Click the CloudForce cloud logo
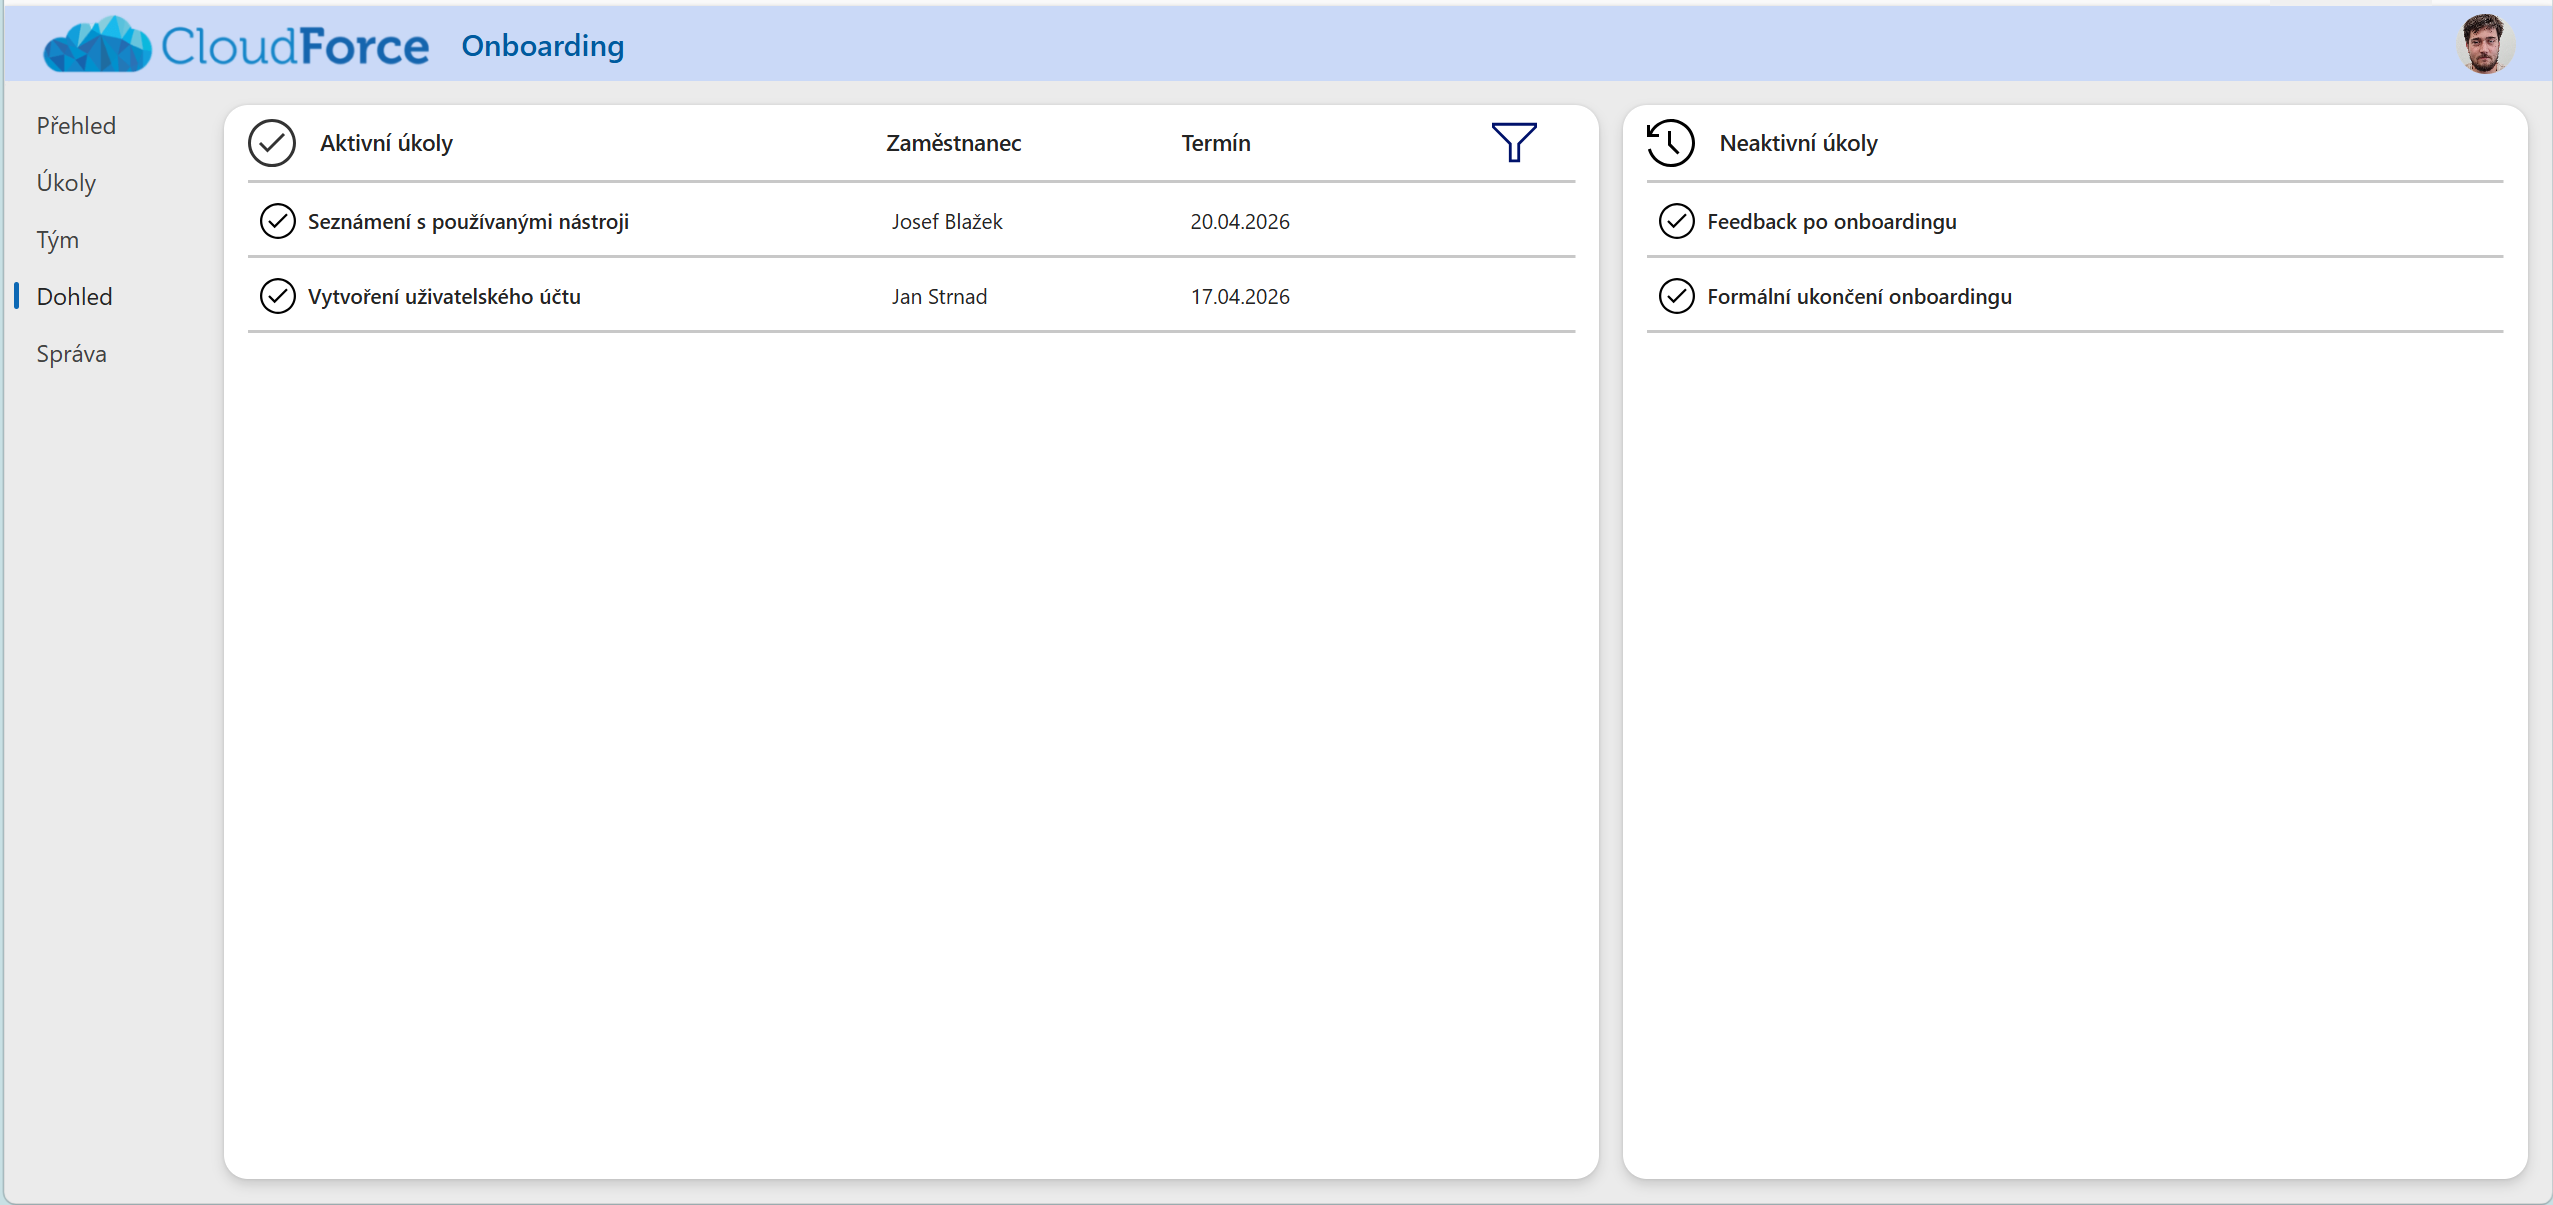Screen dimensions: 2553x1205 (x=97, y=45)
